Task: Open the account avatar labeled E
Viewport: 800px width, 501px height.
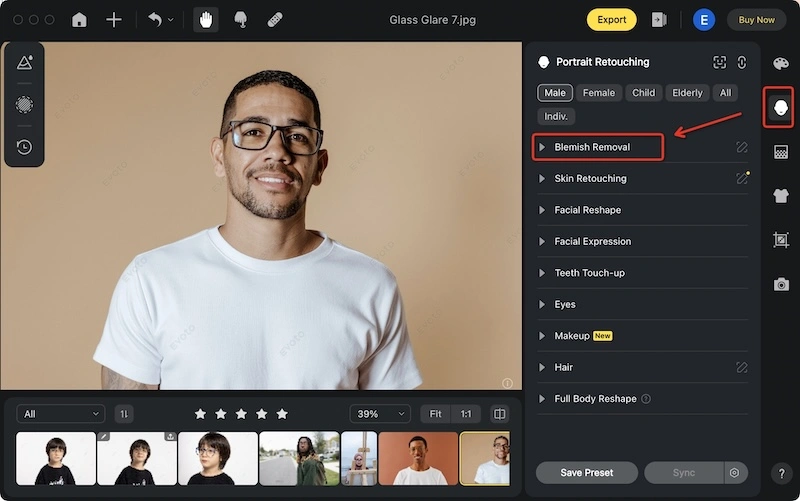Action: click(704, 20)
